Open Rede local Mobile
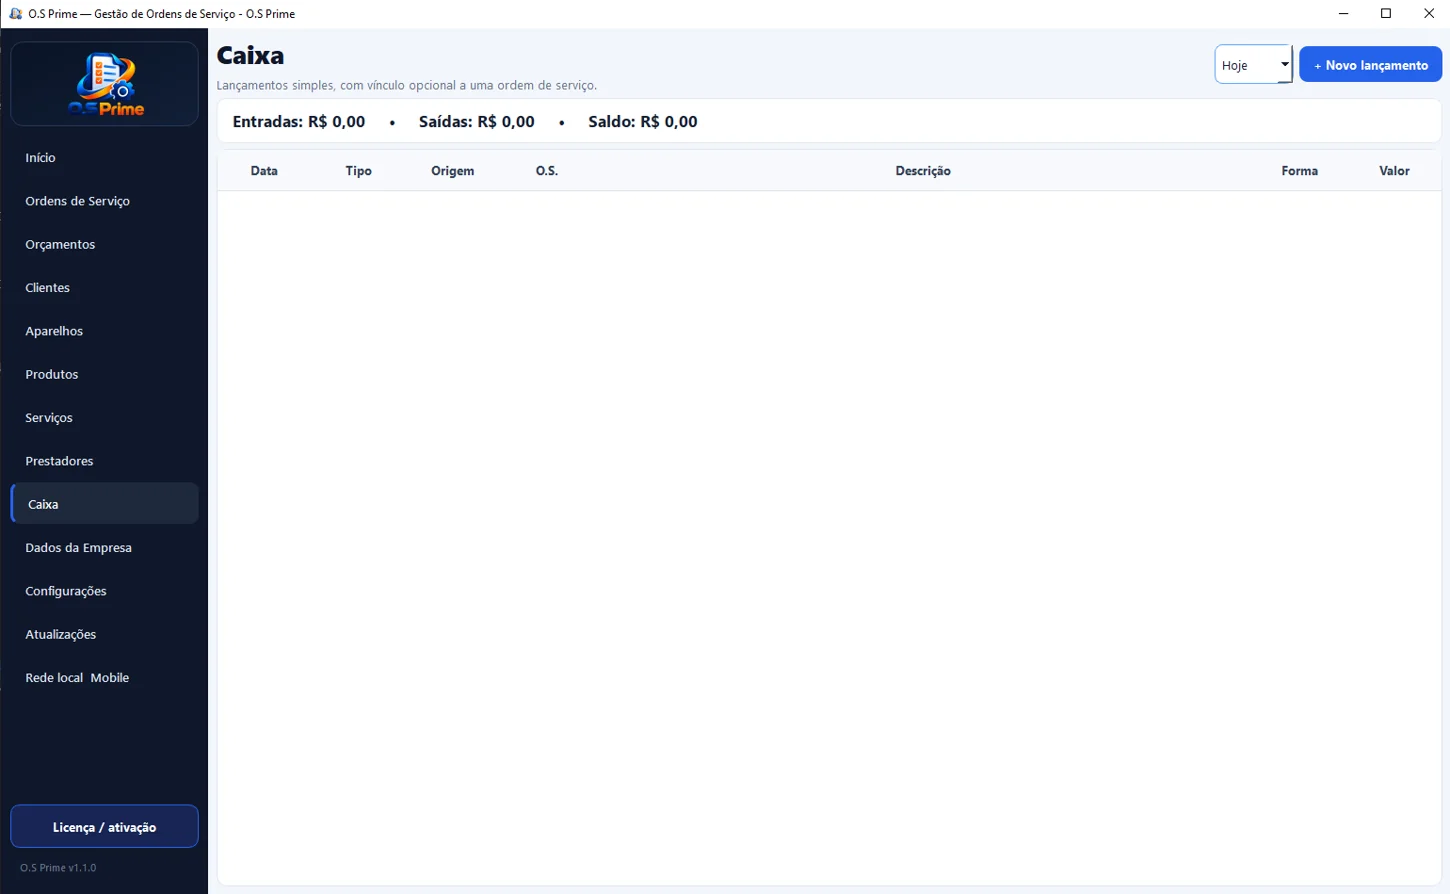This screenshot has width=1450, height=894. 104,678
